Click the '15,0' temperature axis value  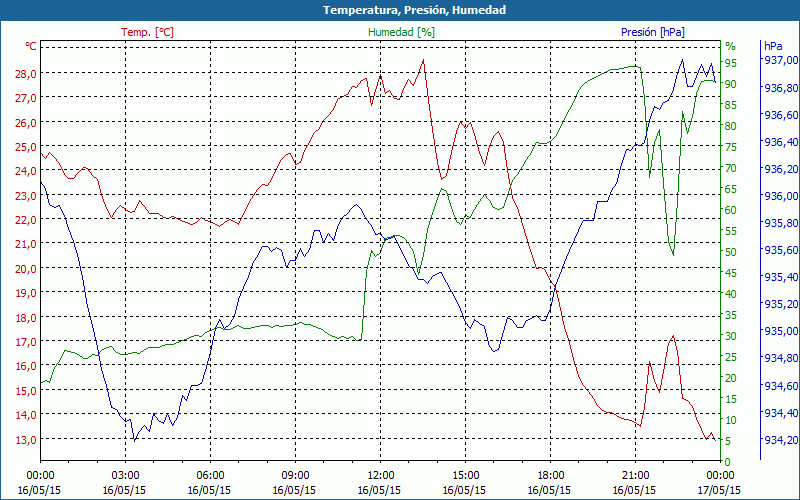pyautogui.click(x=27, y=391)
